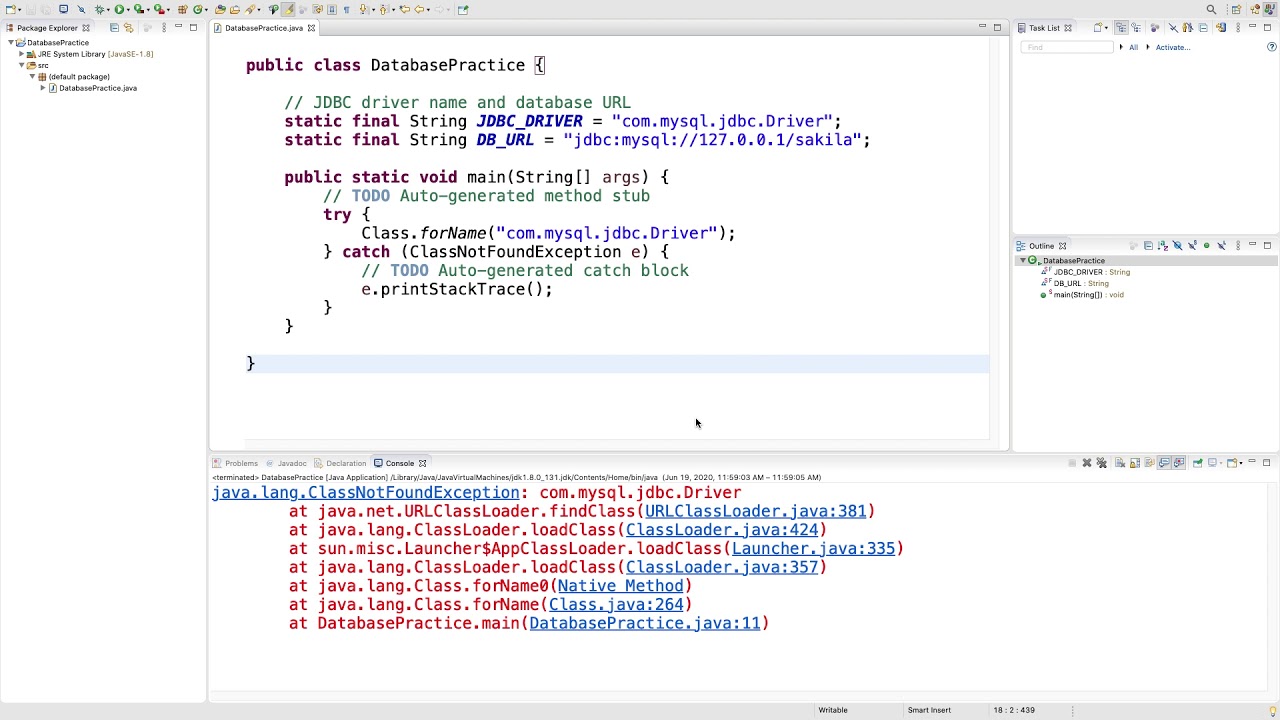Image resolution: width=1280 pixels, height=720 pixels.
Task: Click Pin Console icon
Action: coord(1197,463)
